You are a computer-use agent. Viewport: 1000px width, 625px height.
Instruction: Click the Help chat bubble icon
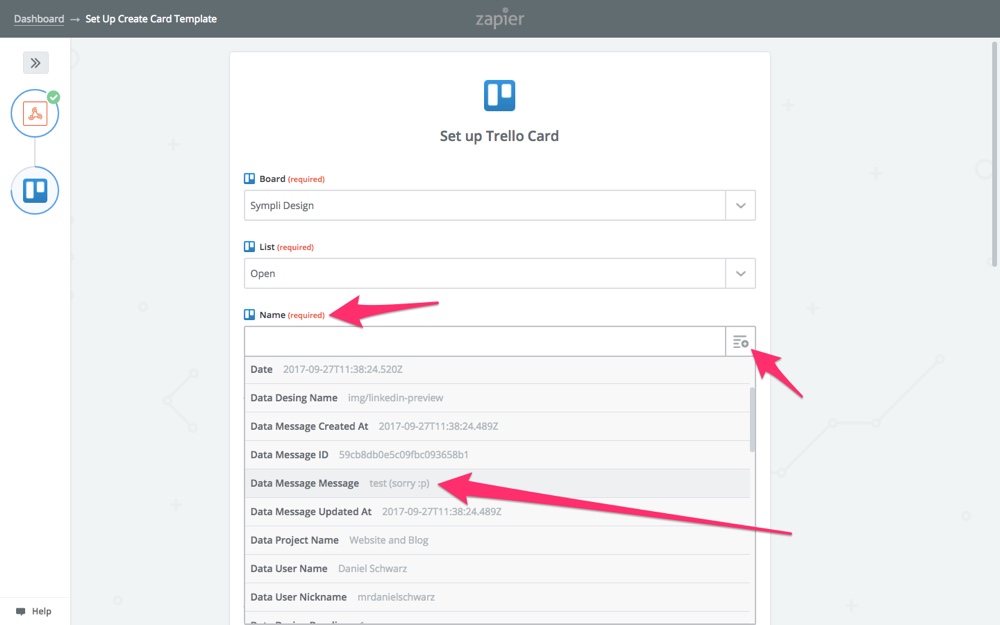[x=20, y=611]
